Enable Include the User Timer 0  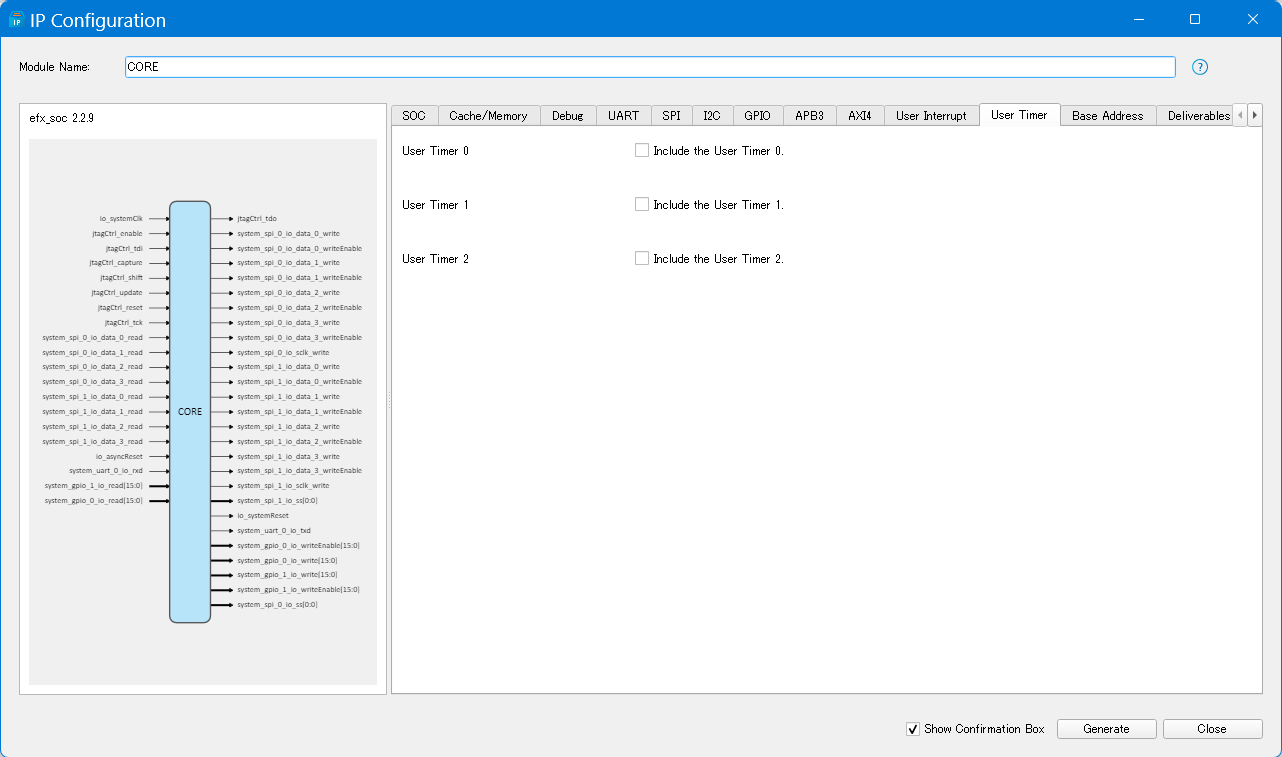(642, 151)
